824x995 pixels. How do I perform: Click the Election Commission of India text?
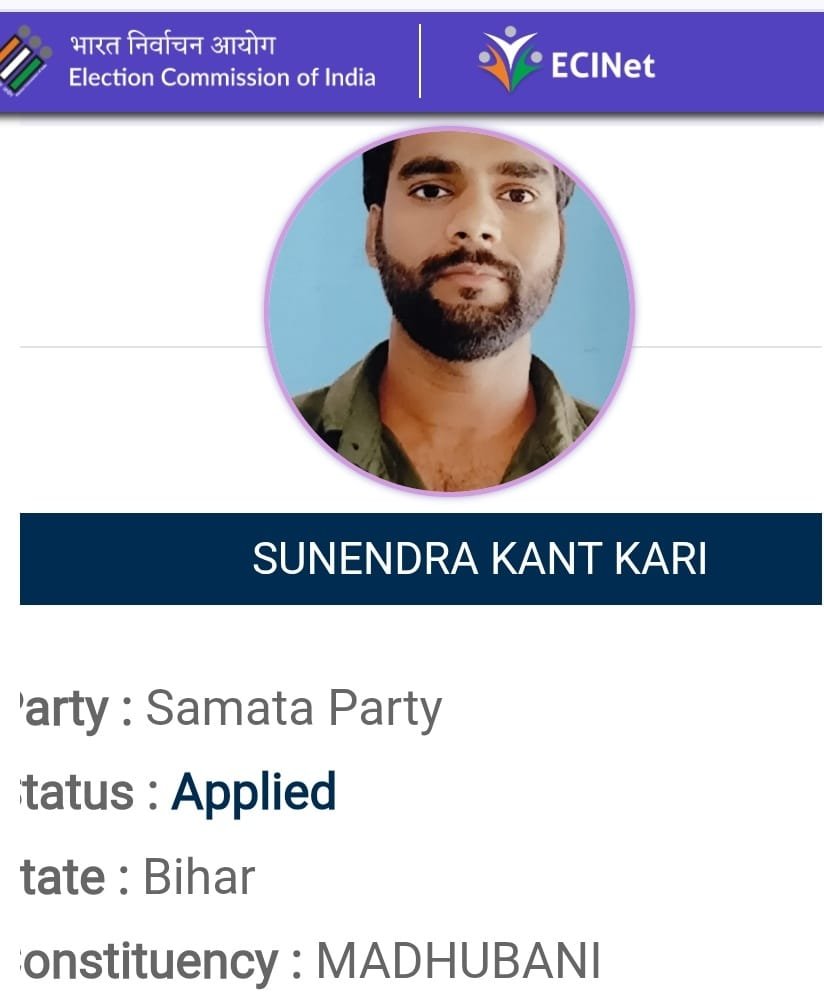[x=222, y=78]
